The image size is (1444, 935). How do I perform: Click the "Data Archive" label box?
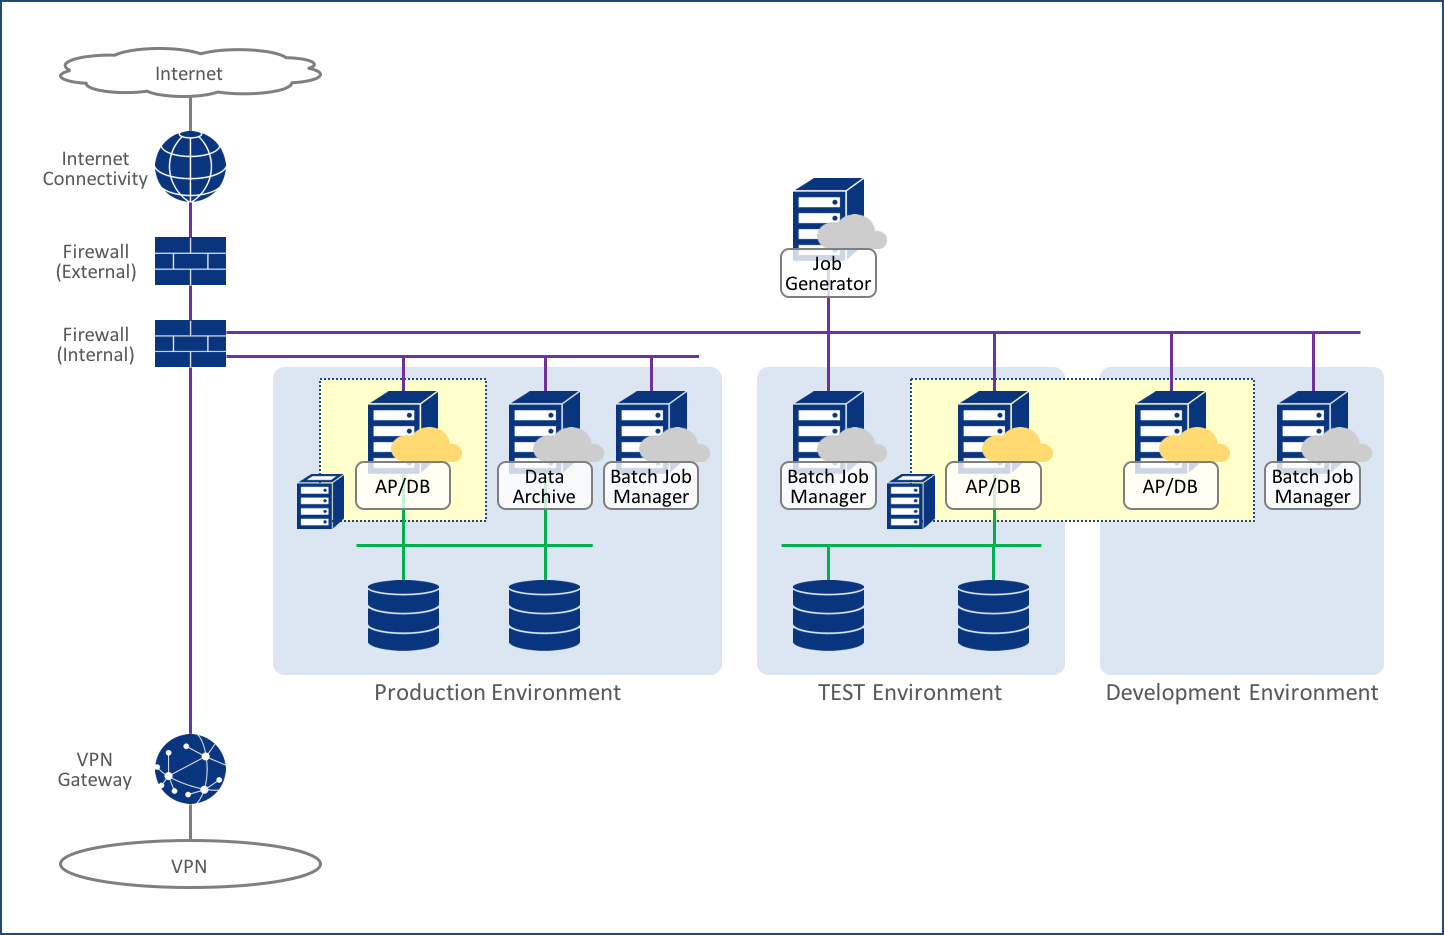coord(545,486)
